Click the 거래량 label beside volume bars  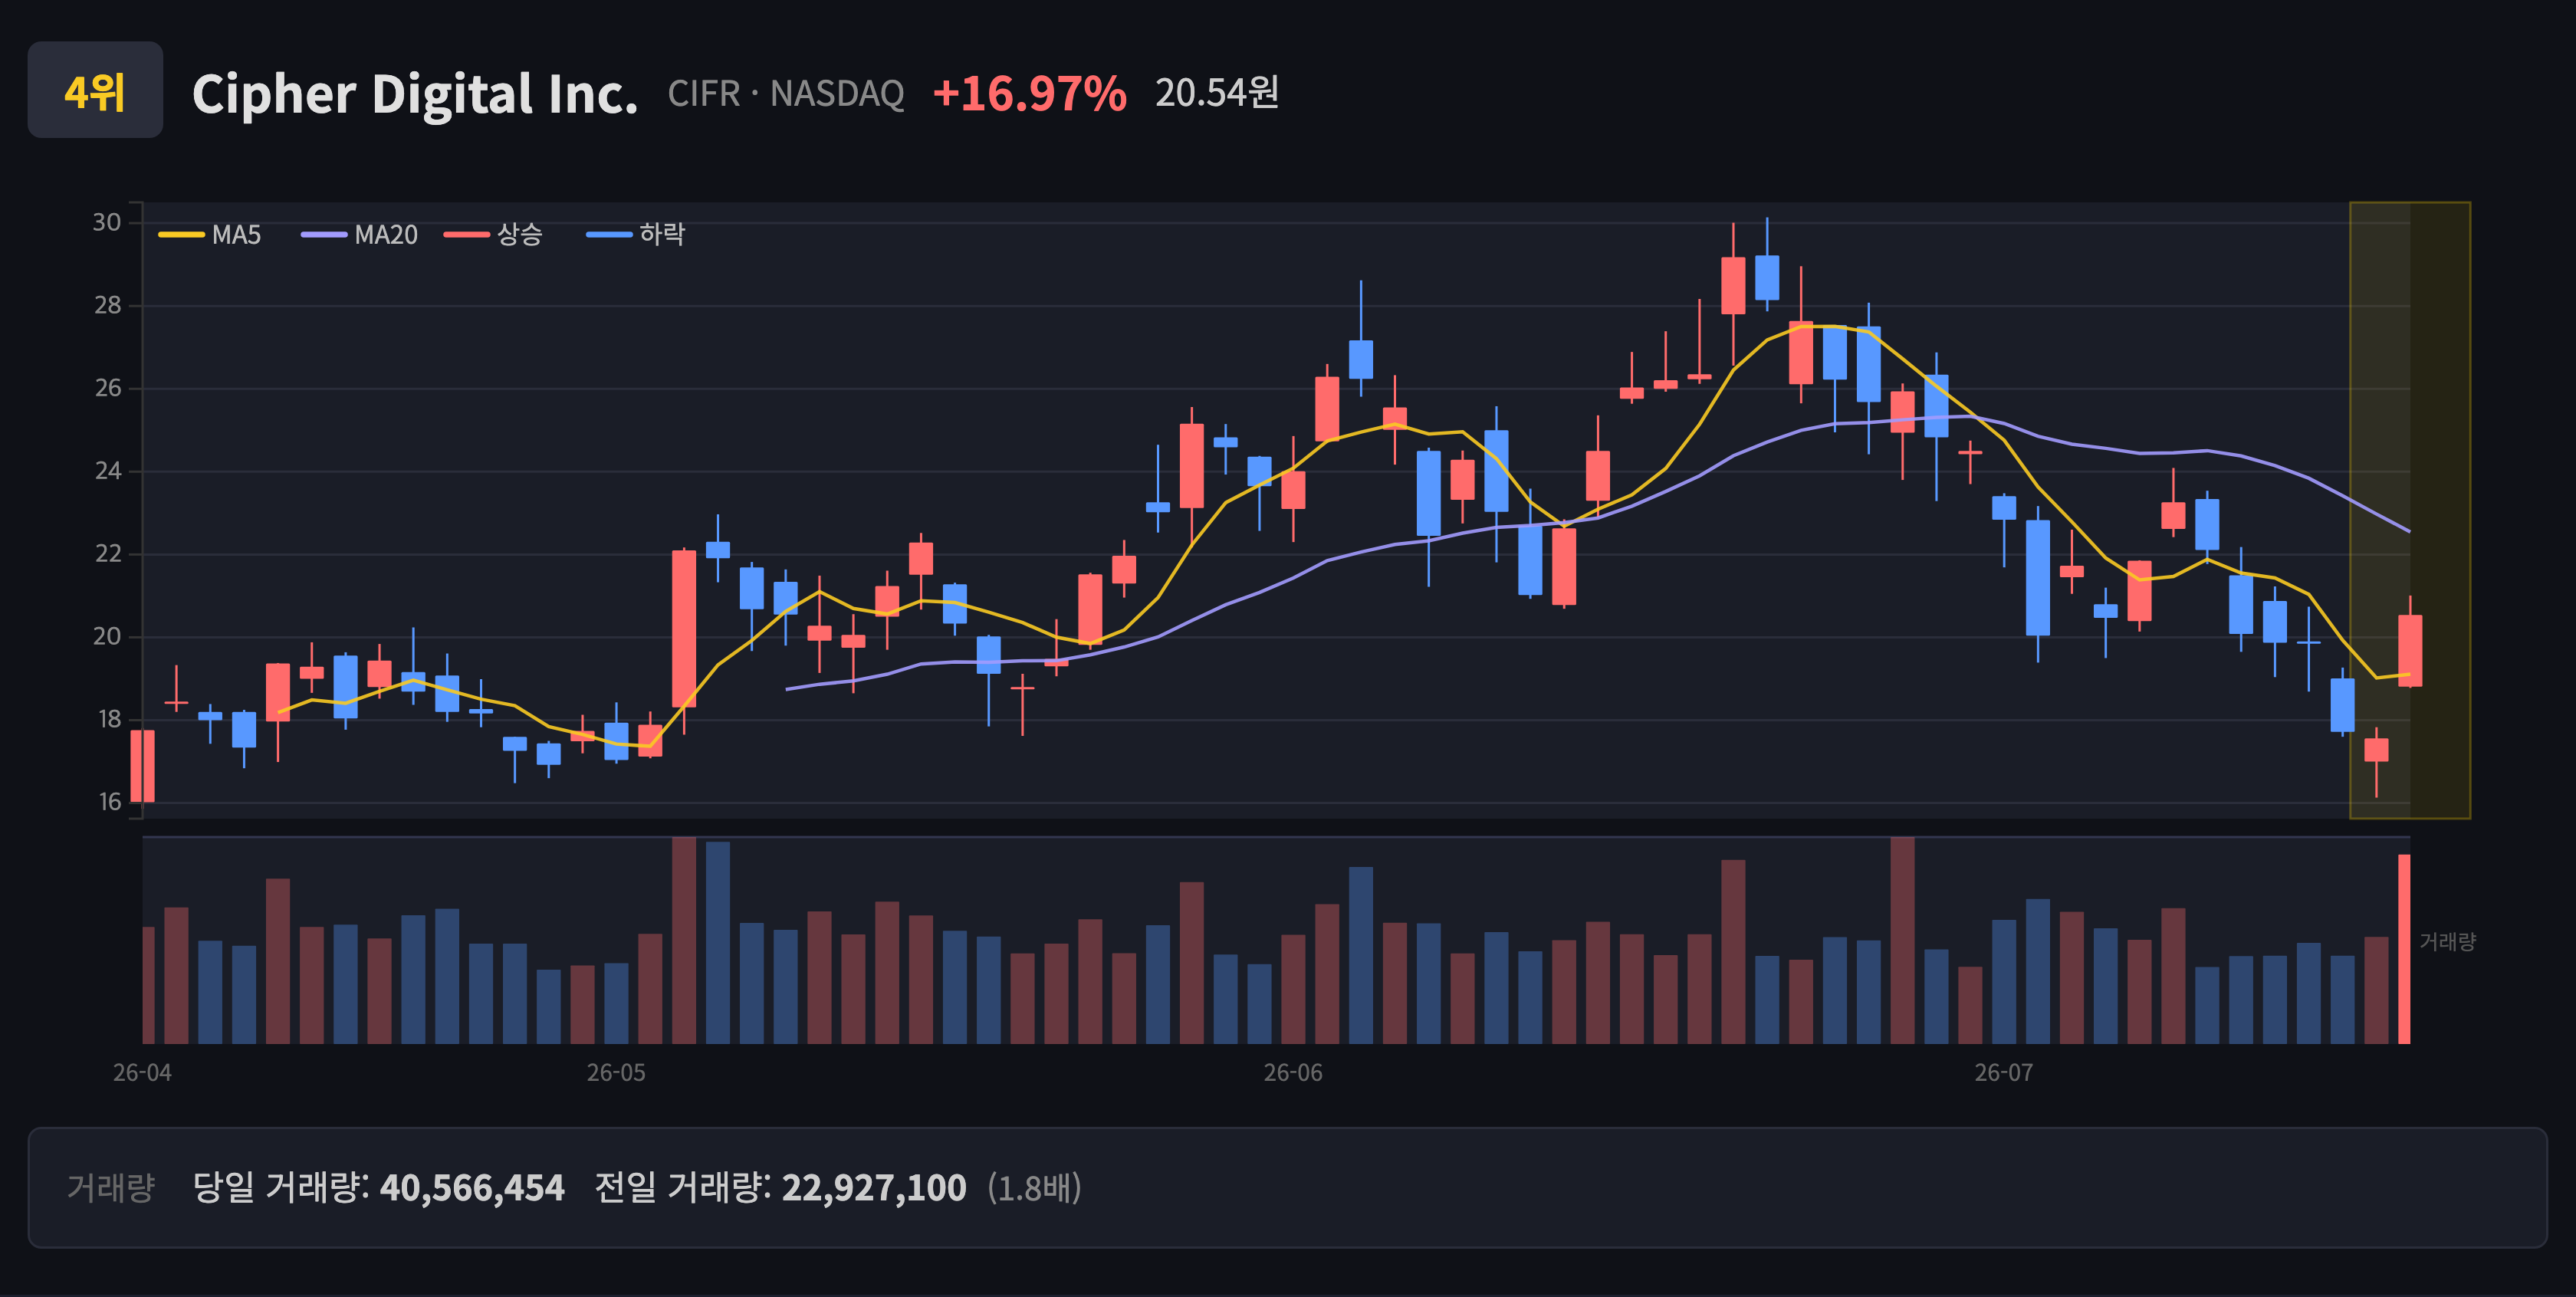(2447, 942)
